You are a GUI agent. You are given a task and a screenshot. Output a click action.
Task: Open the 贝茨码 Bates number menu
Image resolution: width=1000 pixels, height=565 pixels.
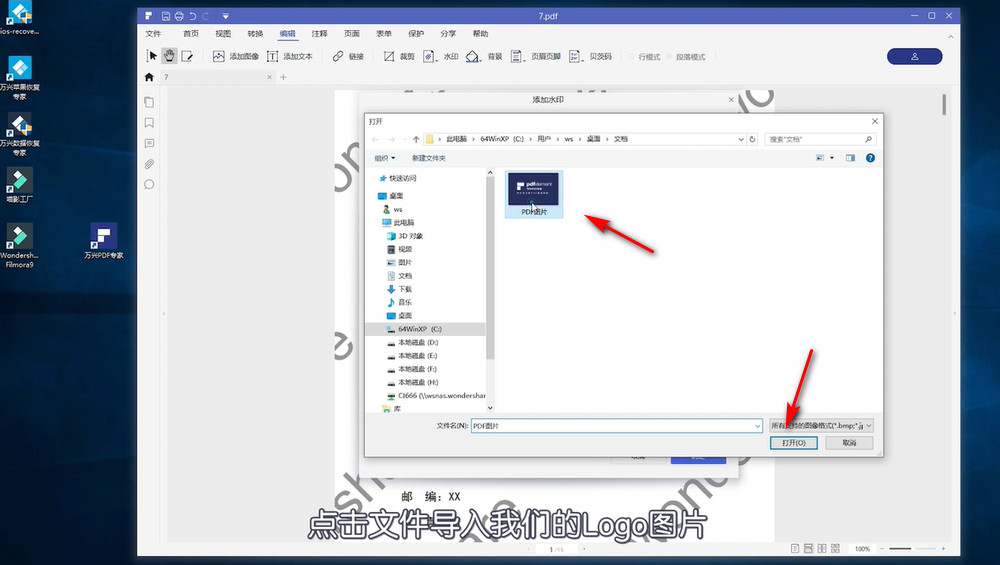[591, 56]
